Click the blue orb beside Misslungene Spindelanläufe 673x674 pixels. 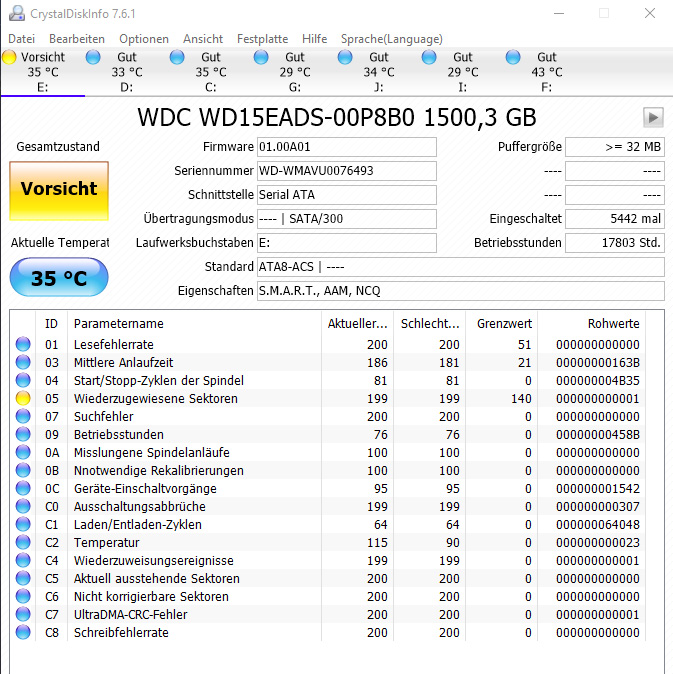[23, 452]
